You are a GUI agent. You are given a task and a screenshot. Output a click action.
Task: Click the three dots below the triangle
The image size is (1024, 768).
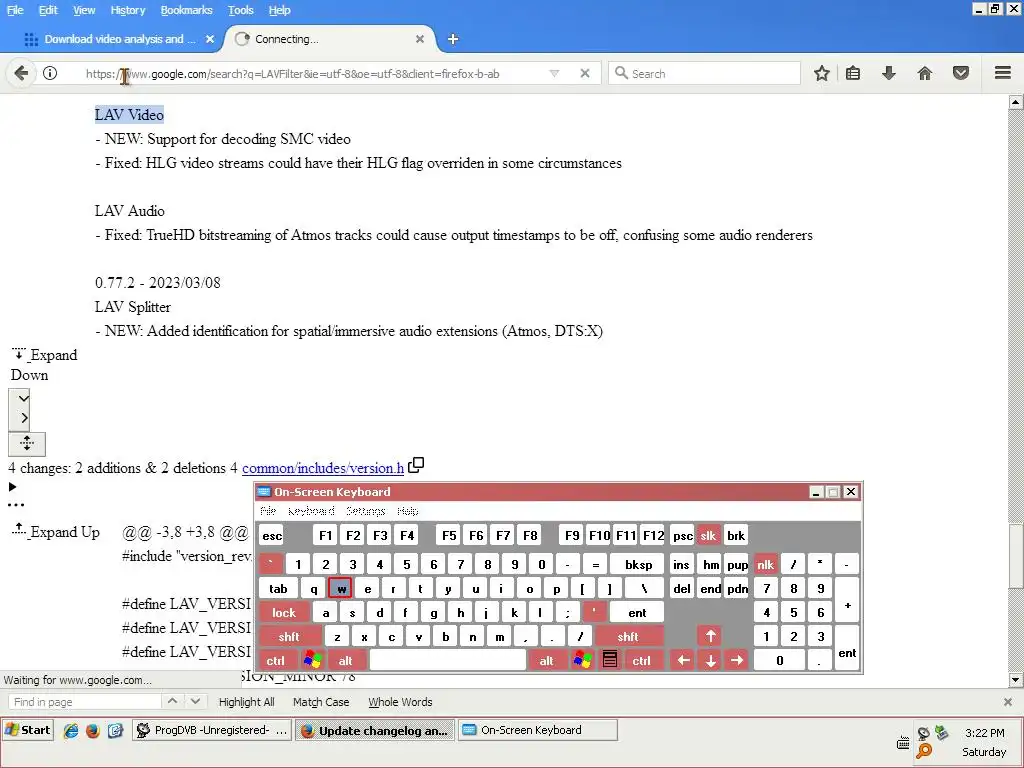16,504
